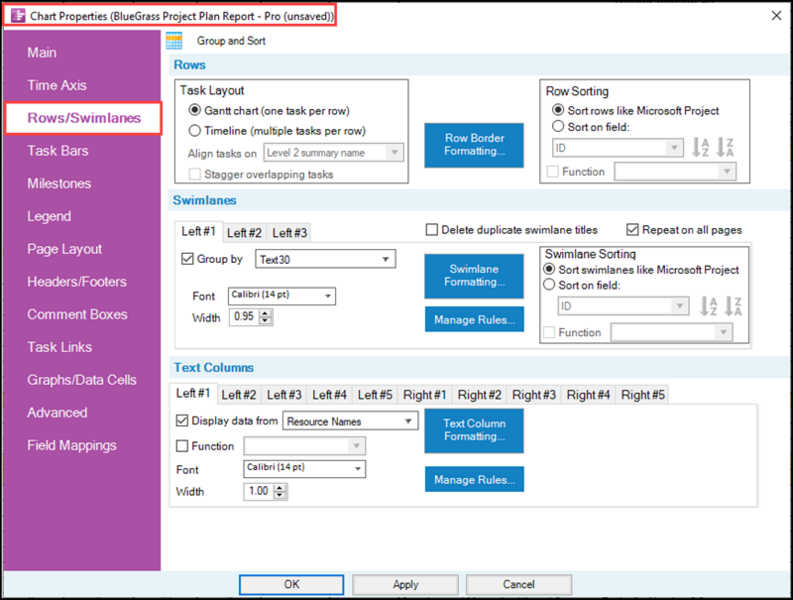Click Swimlane Formatting button
Image resolution: width=793 pixels, height=600 pixels.
click(474, 276)
